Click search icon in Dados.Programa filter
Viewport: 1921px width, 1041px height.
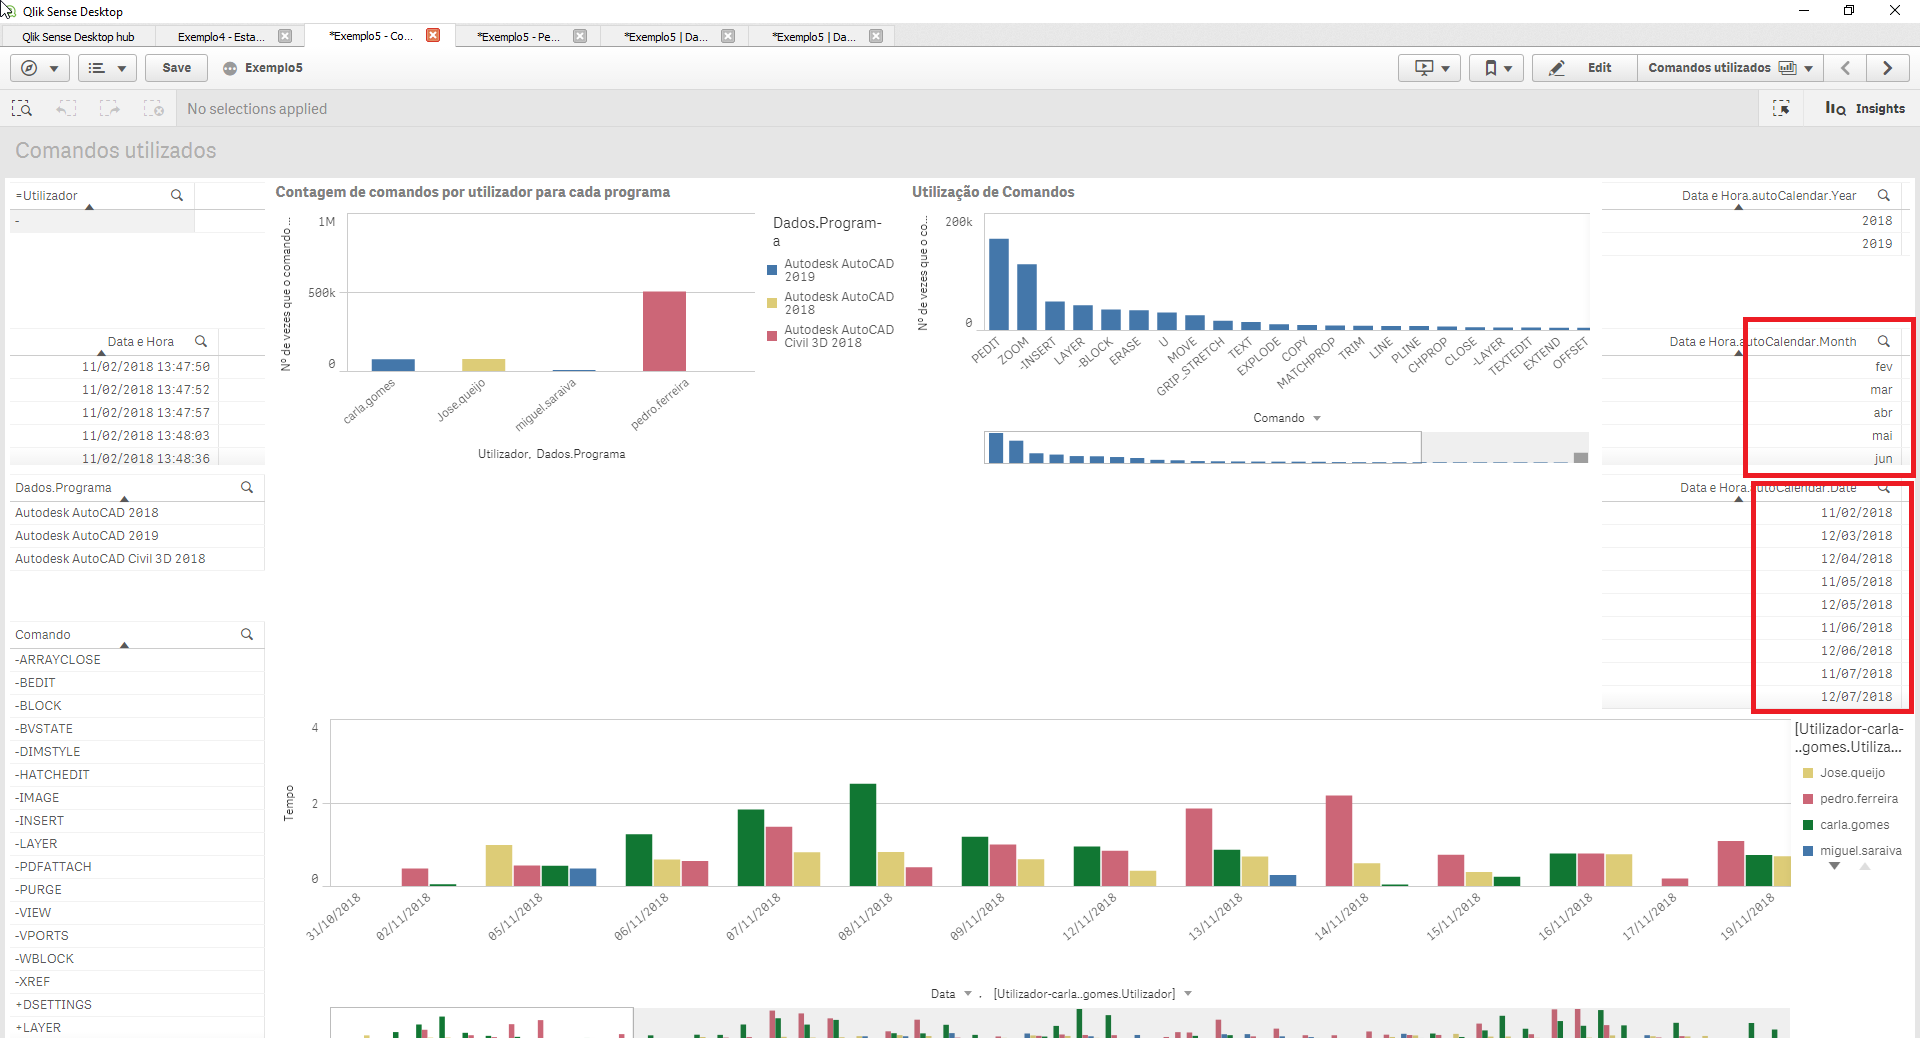click(x=247, y=487)
